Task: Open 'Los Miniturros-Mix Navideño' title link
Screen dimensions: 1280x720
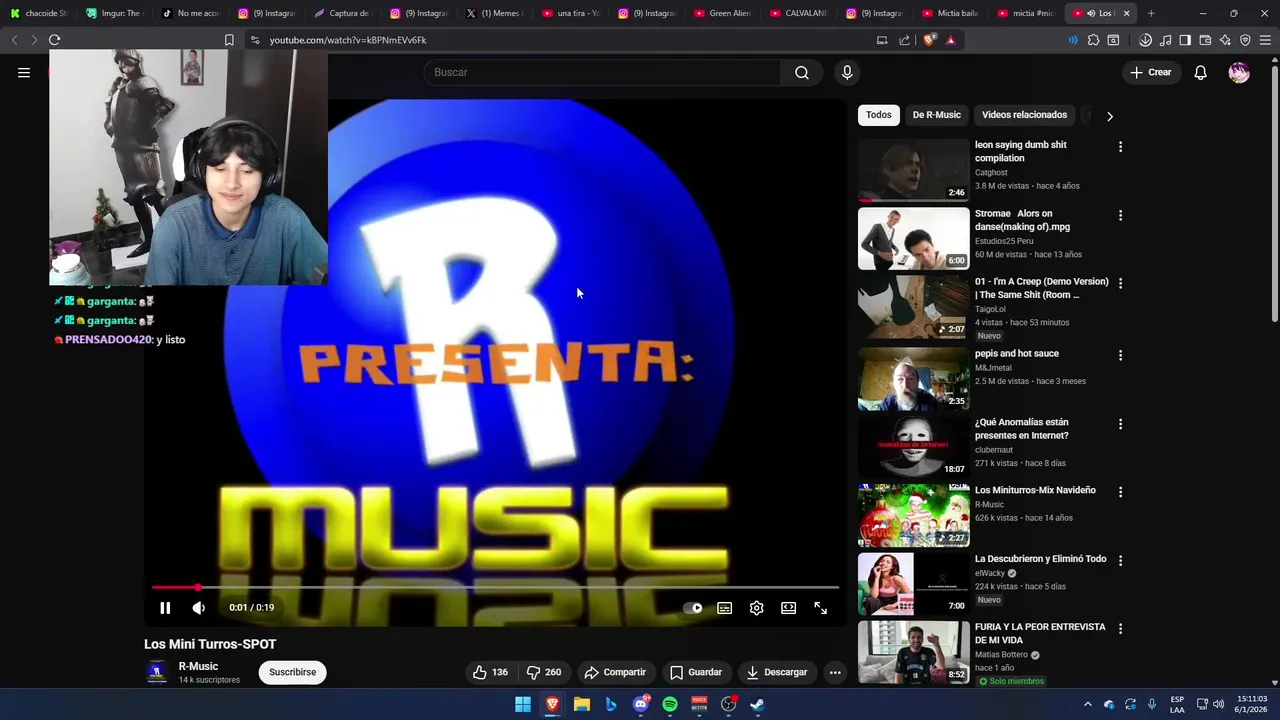Action: (x=1035, y=490)
